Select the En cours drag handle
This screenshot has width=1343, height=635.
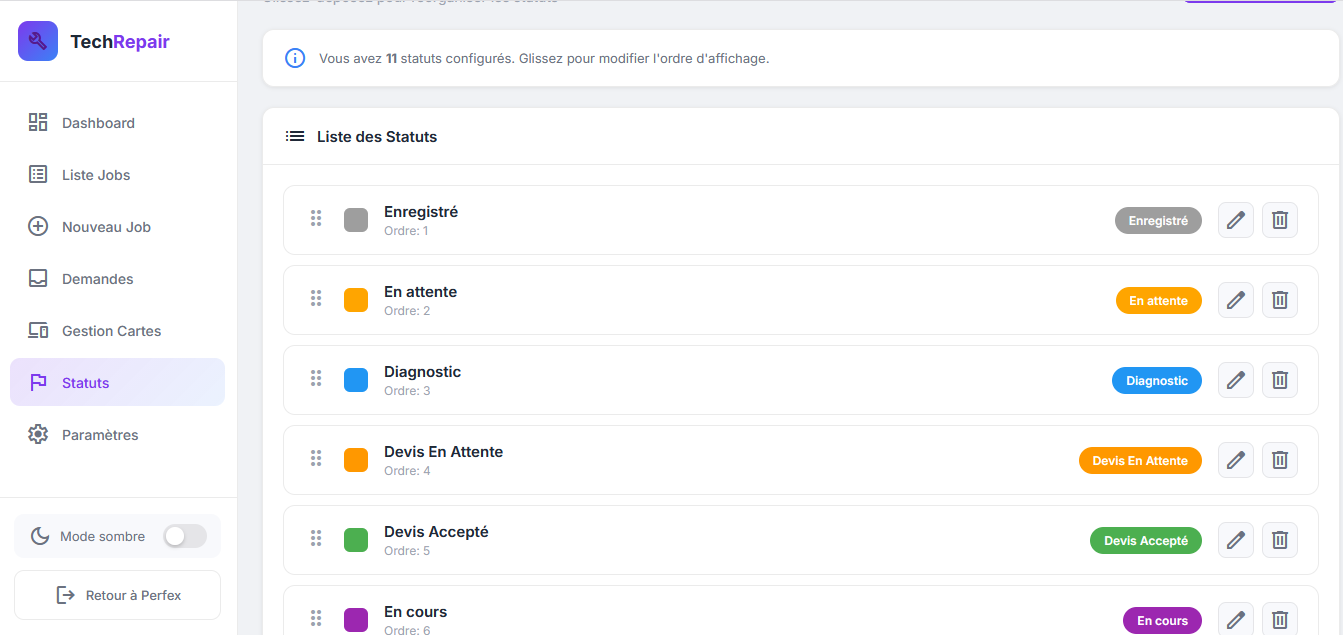316,618
